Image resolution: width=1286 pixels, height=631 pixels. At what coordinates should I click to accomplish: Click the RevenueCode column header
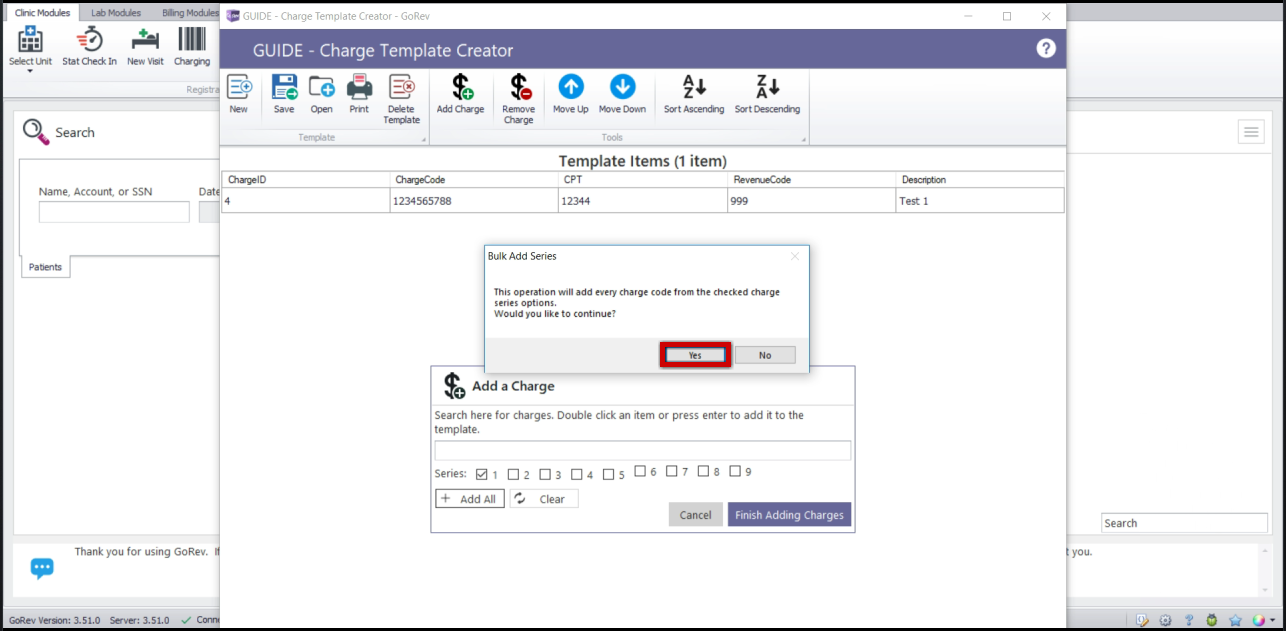pos(812,180)
